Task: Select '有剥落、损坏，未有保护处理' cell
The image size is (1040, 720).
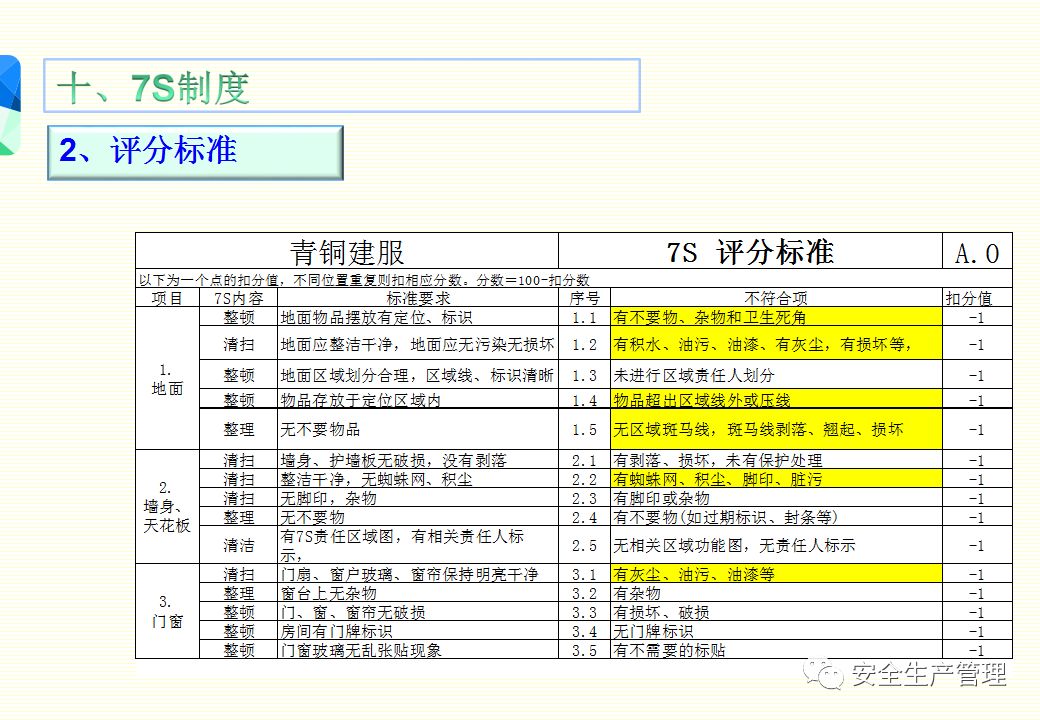Action: point(776,460)
